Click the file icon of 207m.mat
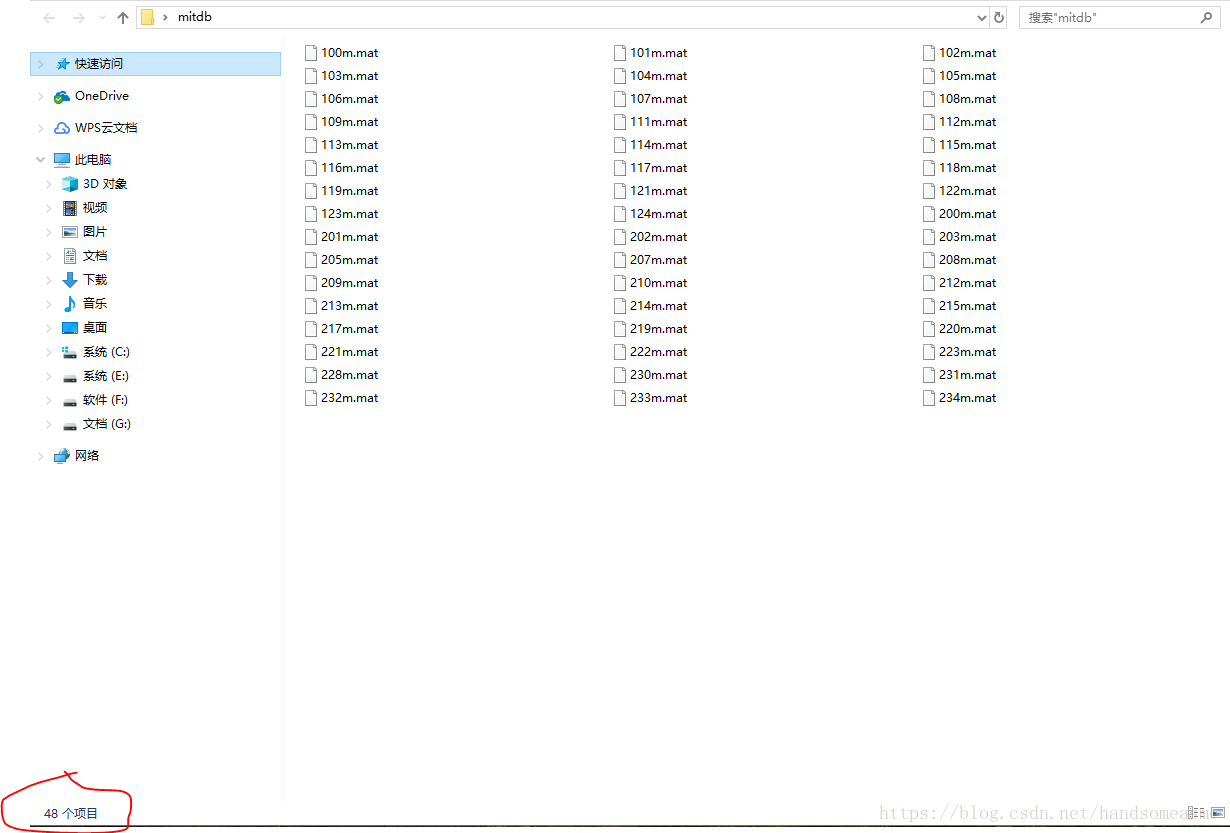1230x833 pixels. pyautogui.click(x=620, y=260)
